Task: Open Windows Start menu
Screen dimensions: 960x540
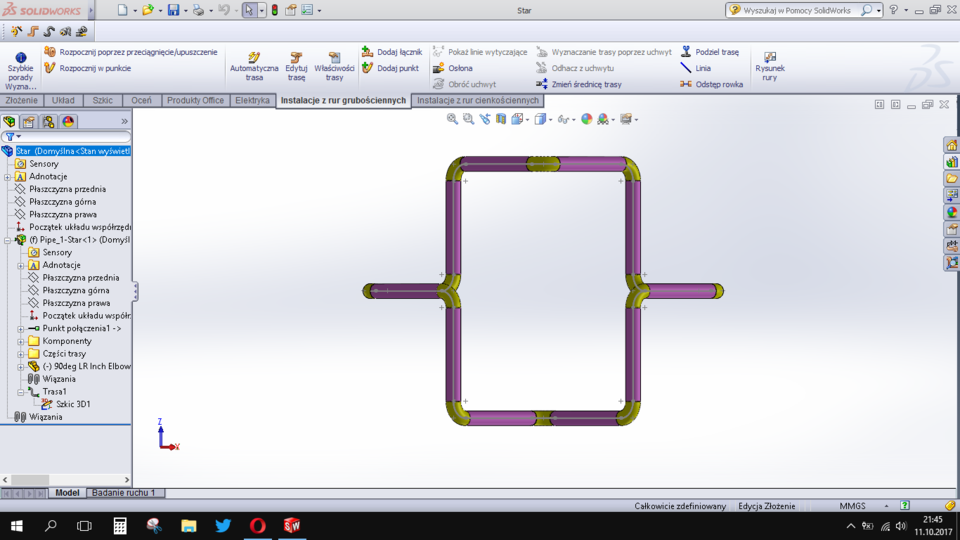Action: (x=17, y=526)
